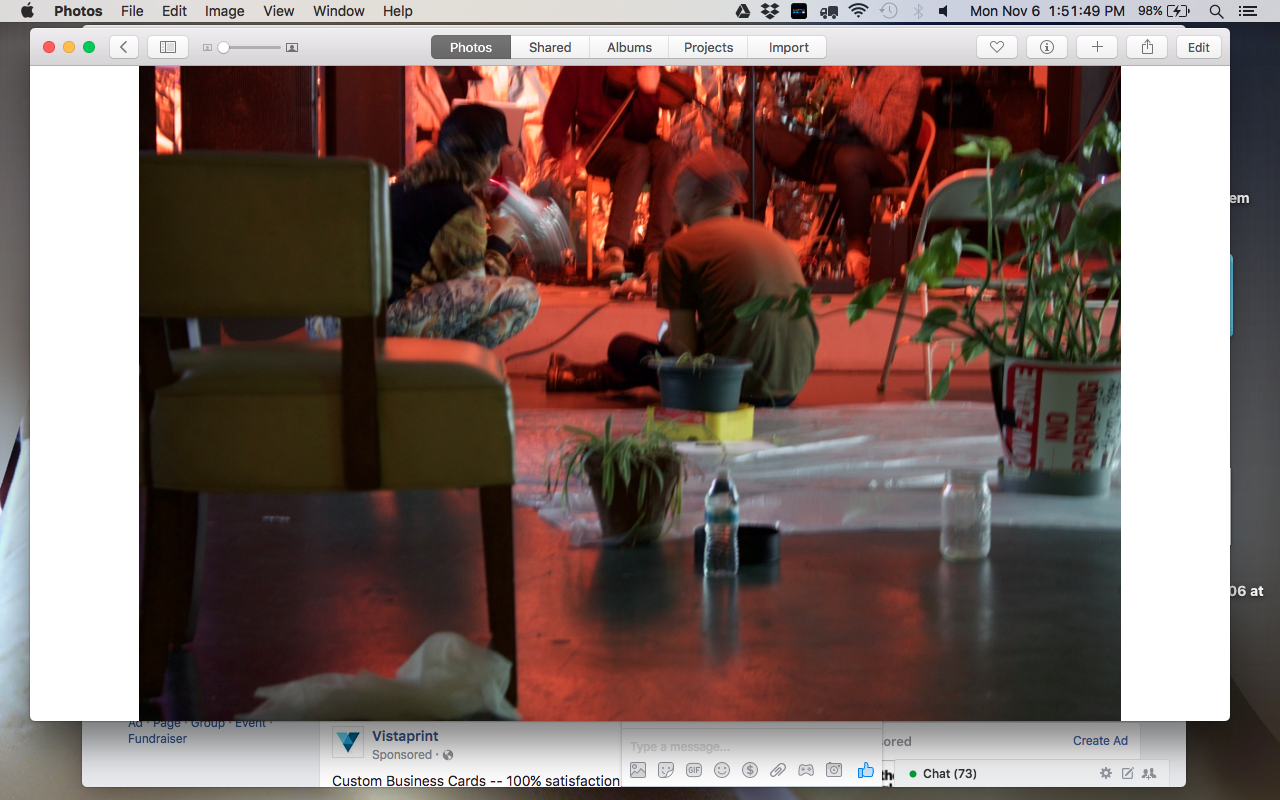Screen dimensions: 1280x800
Task: Open the Photos application menu
Action: pos(78,11)
